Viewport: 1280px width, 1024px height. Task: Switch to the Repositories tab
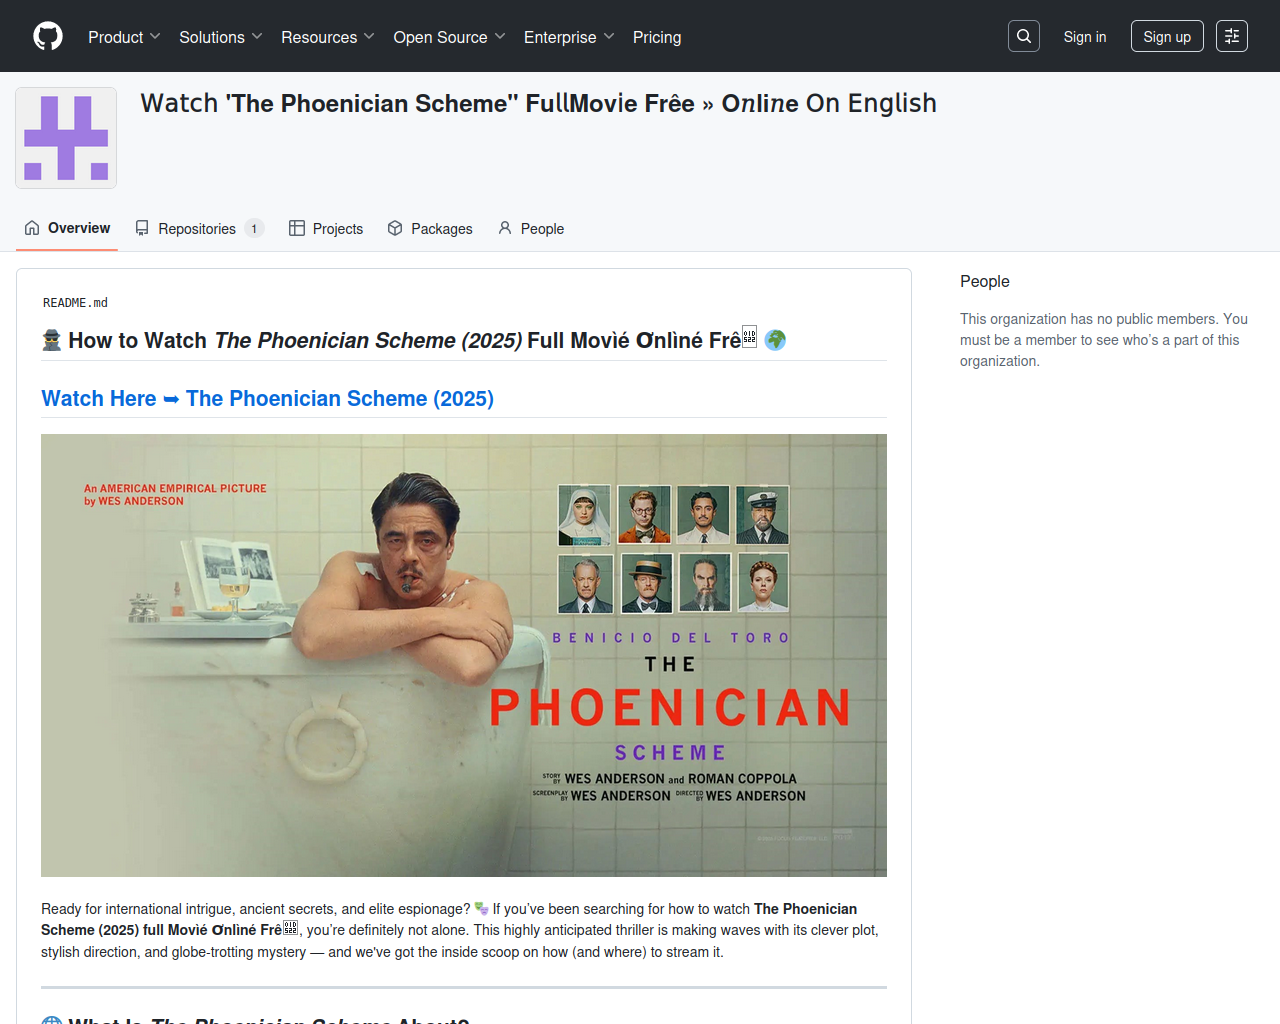coord(199,228)
